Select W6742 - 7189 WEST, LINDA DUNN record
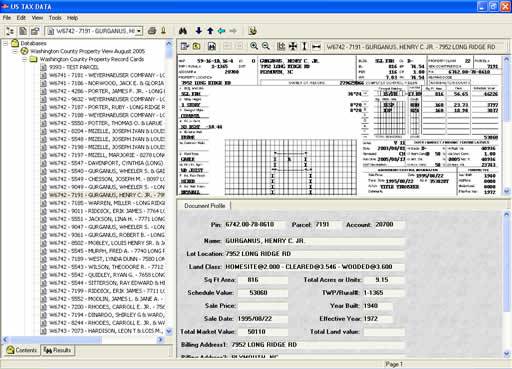 (x=107, y=259)
